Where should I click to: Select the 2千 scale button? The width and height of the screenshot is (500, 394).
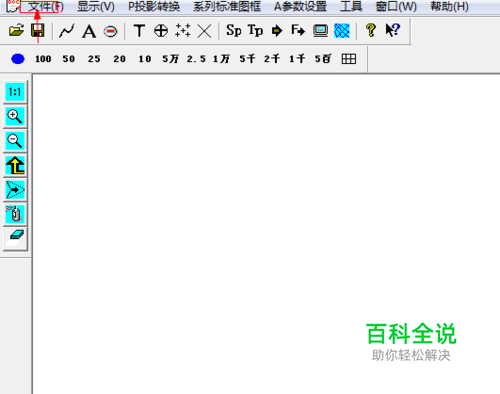pos(272,59)
